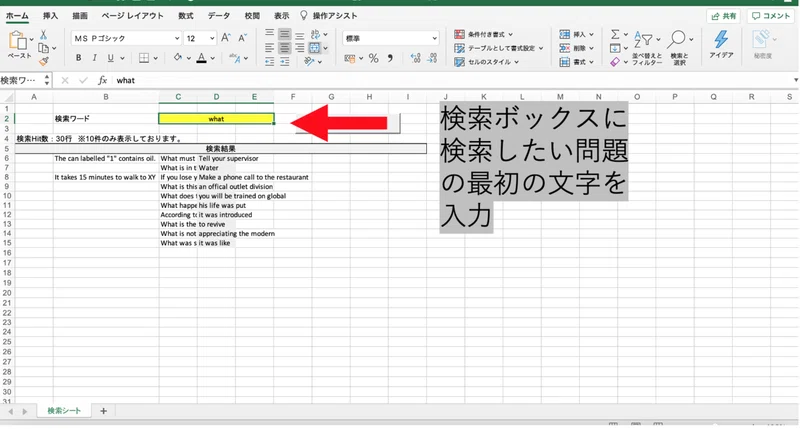
Task: Select the Format Painter brush icon
Action: coord(44,61)
